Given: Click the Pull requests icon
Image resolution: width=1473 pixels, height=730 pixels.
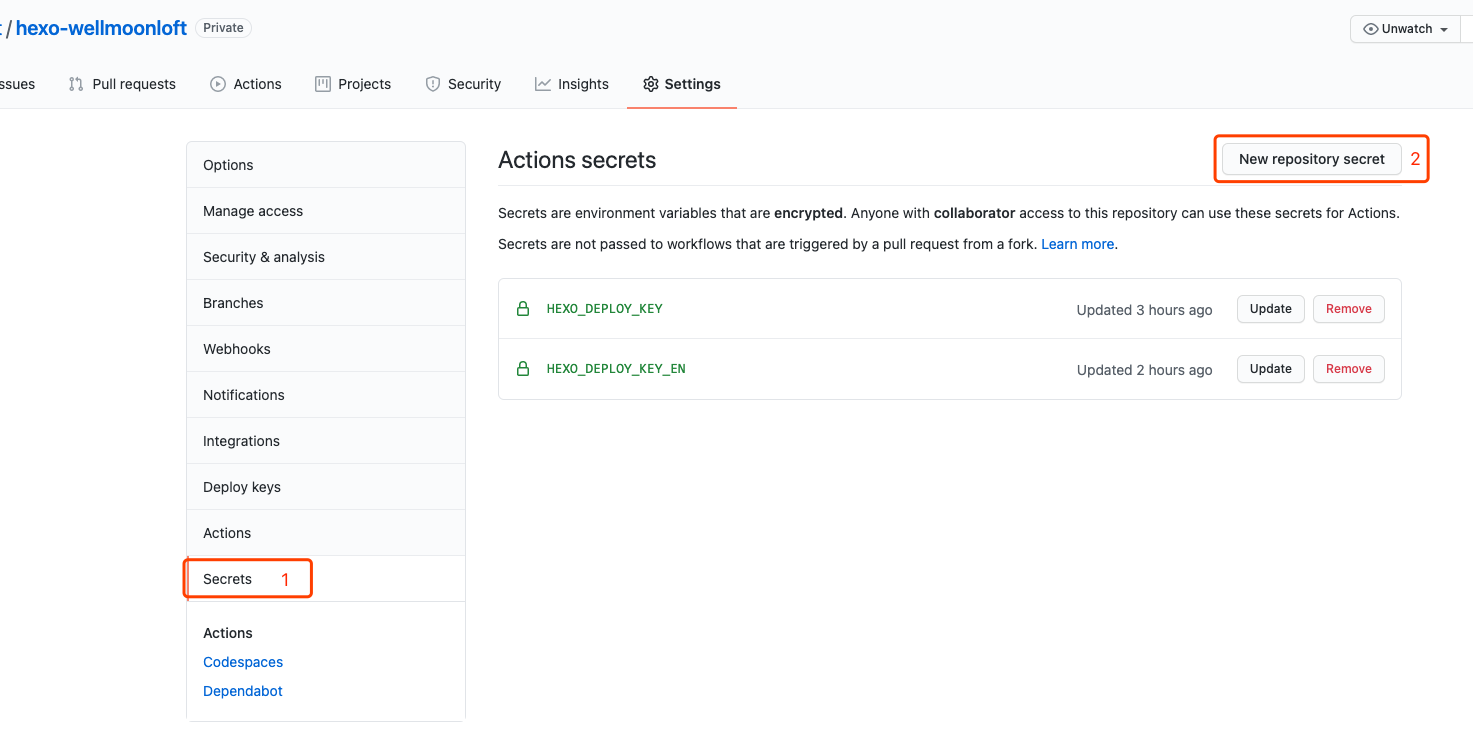Looking at the screenshot, I should point(76,84).
